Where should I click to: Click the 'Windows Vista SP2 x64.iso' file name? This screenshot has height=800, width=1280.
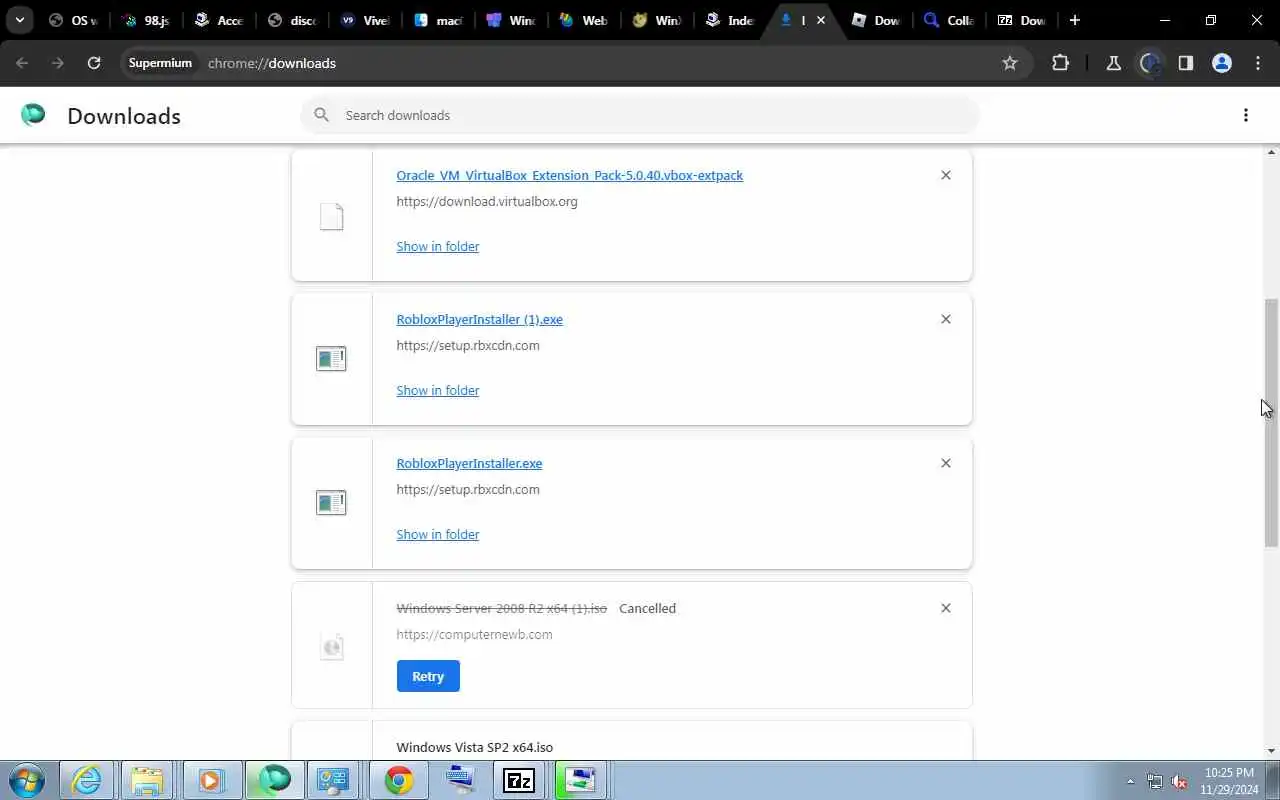pyautogui.click(x=474, y=747)
